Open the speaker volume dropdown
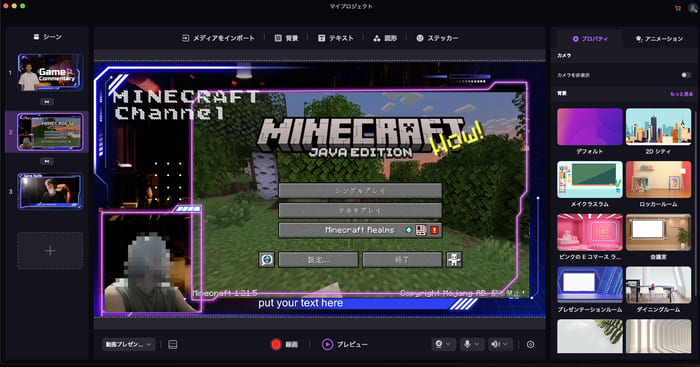The height and width of the screenshot is (367, 700). 499,344
